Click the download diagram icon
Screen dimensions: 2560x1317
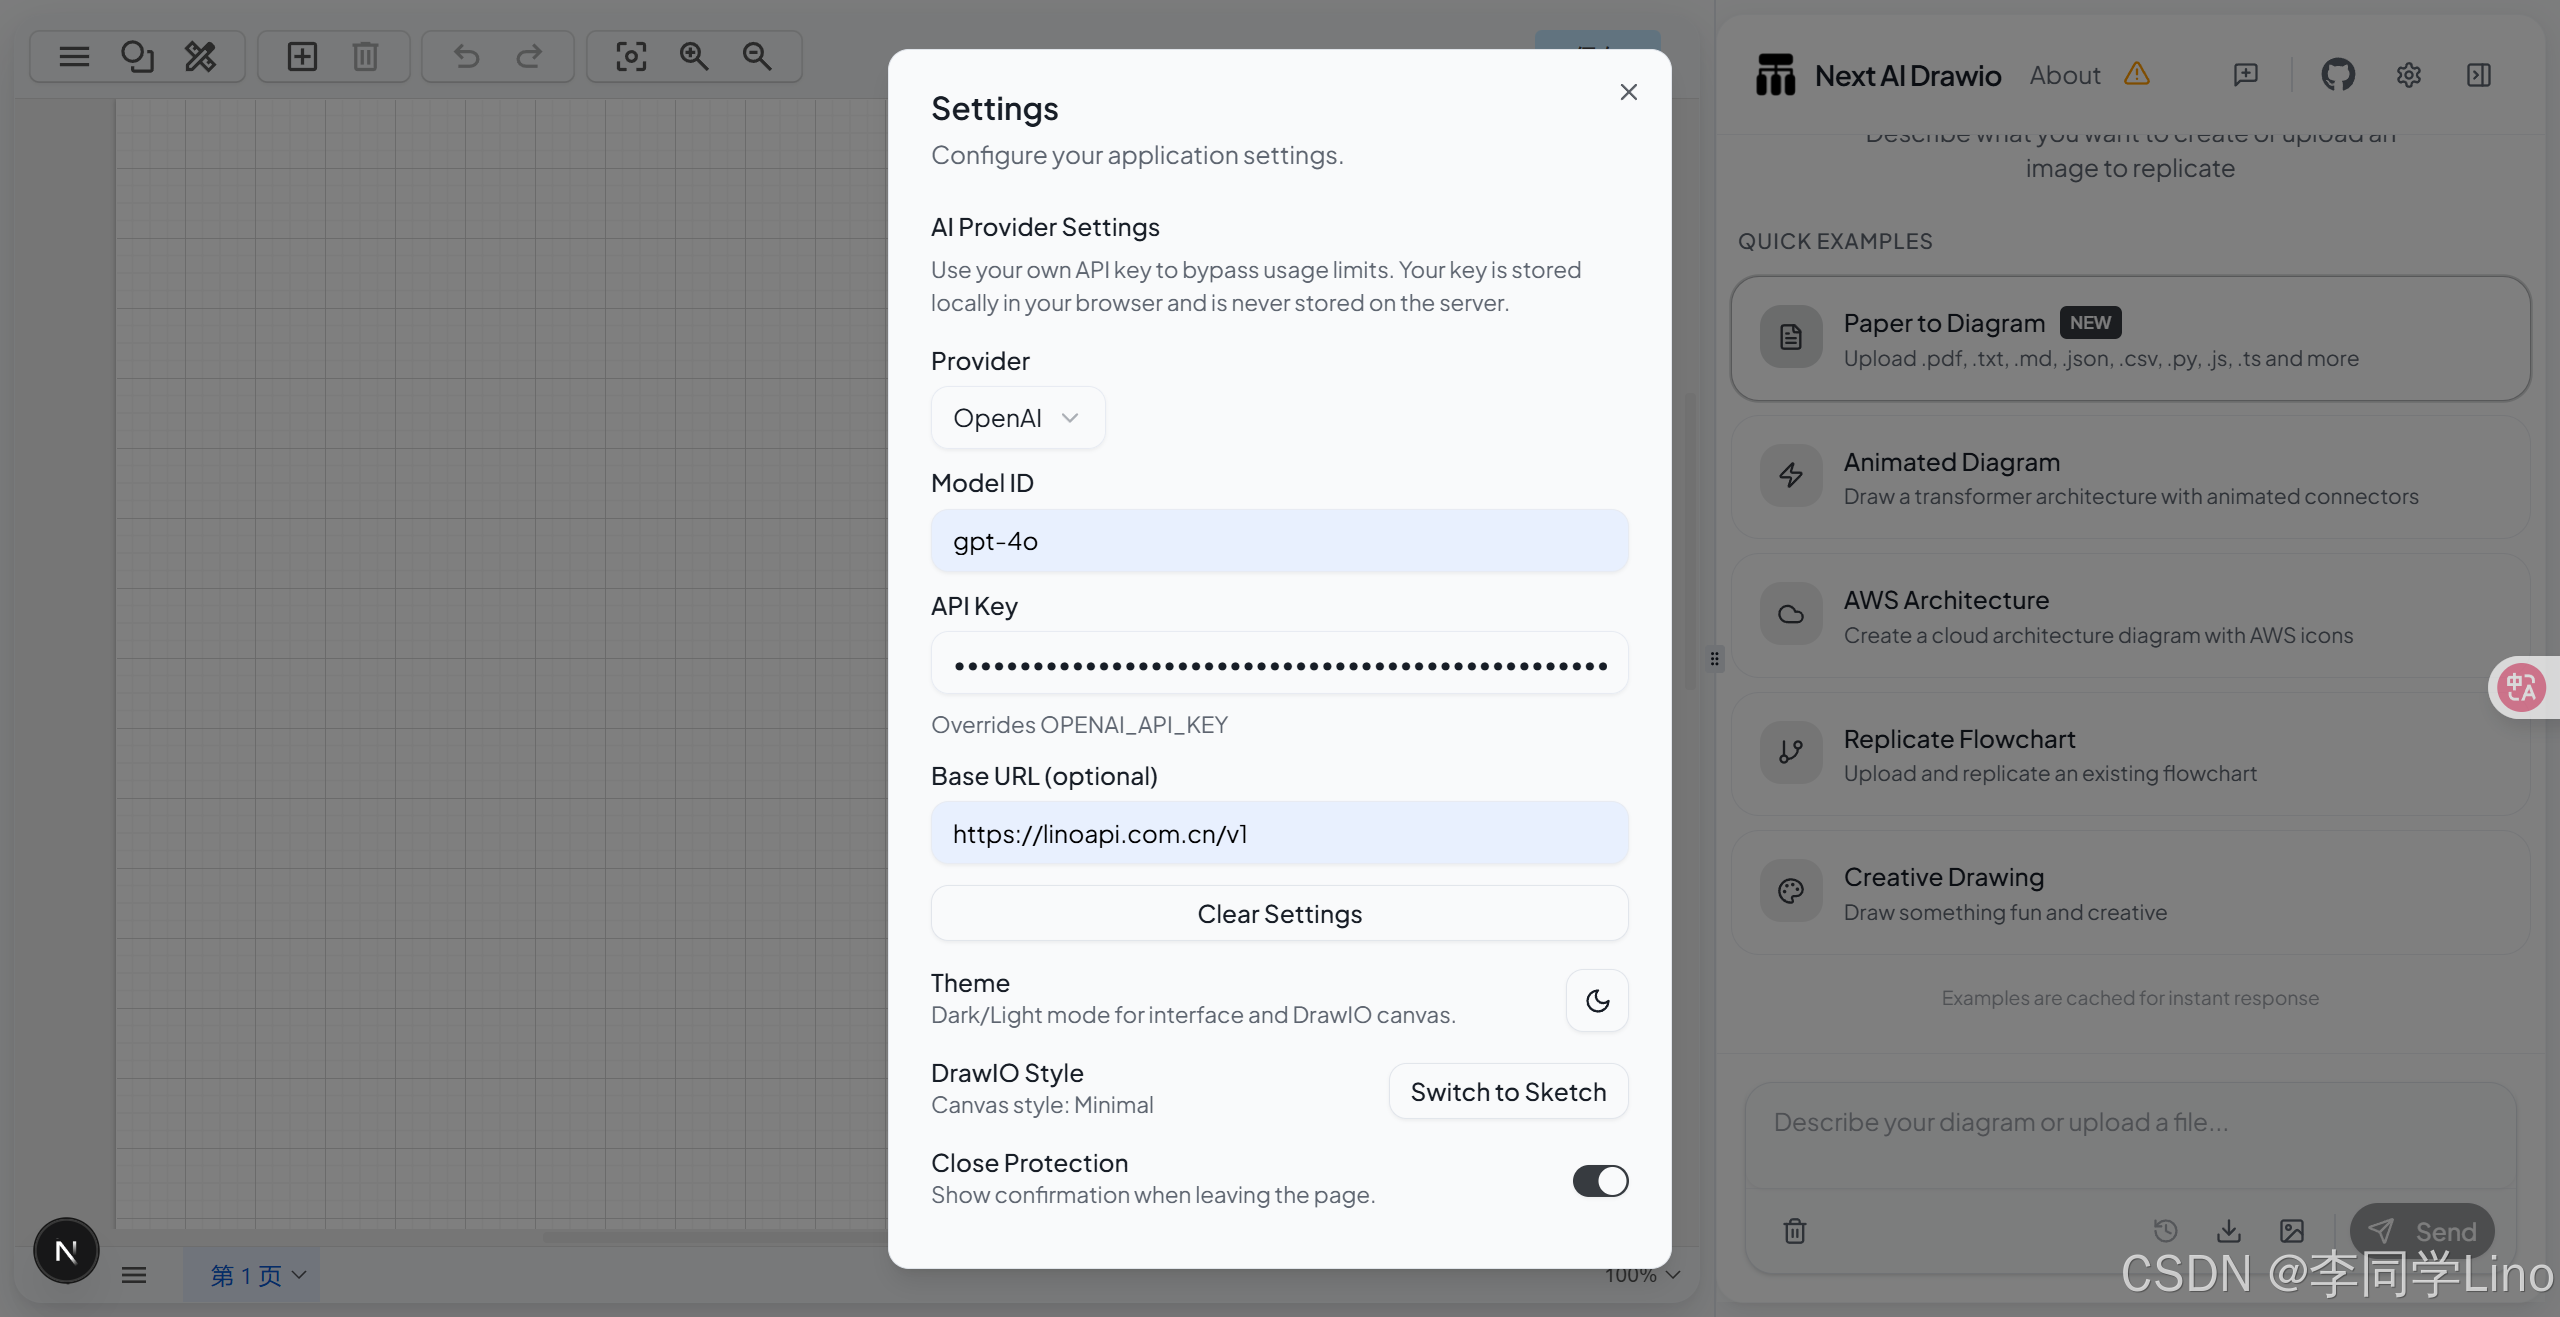[x=2229, y=1230]
